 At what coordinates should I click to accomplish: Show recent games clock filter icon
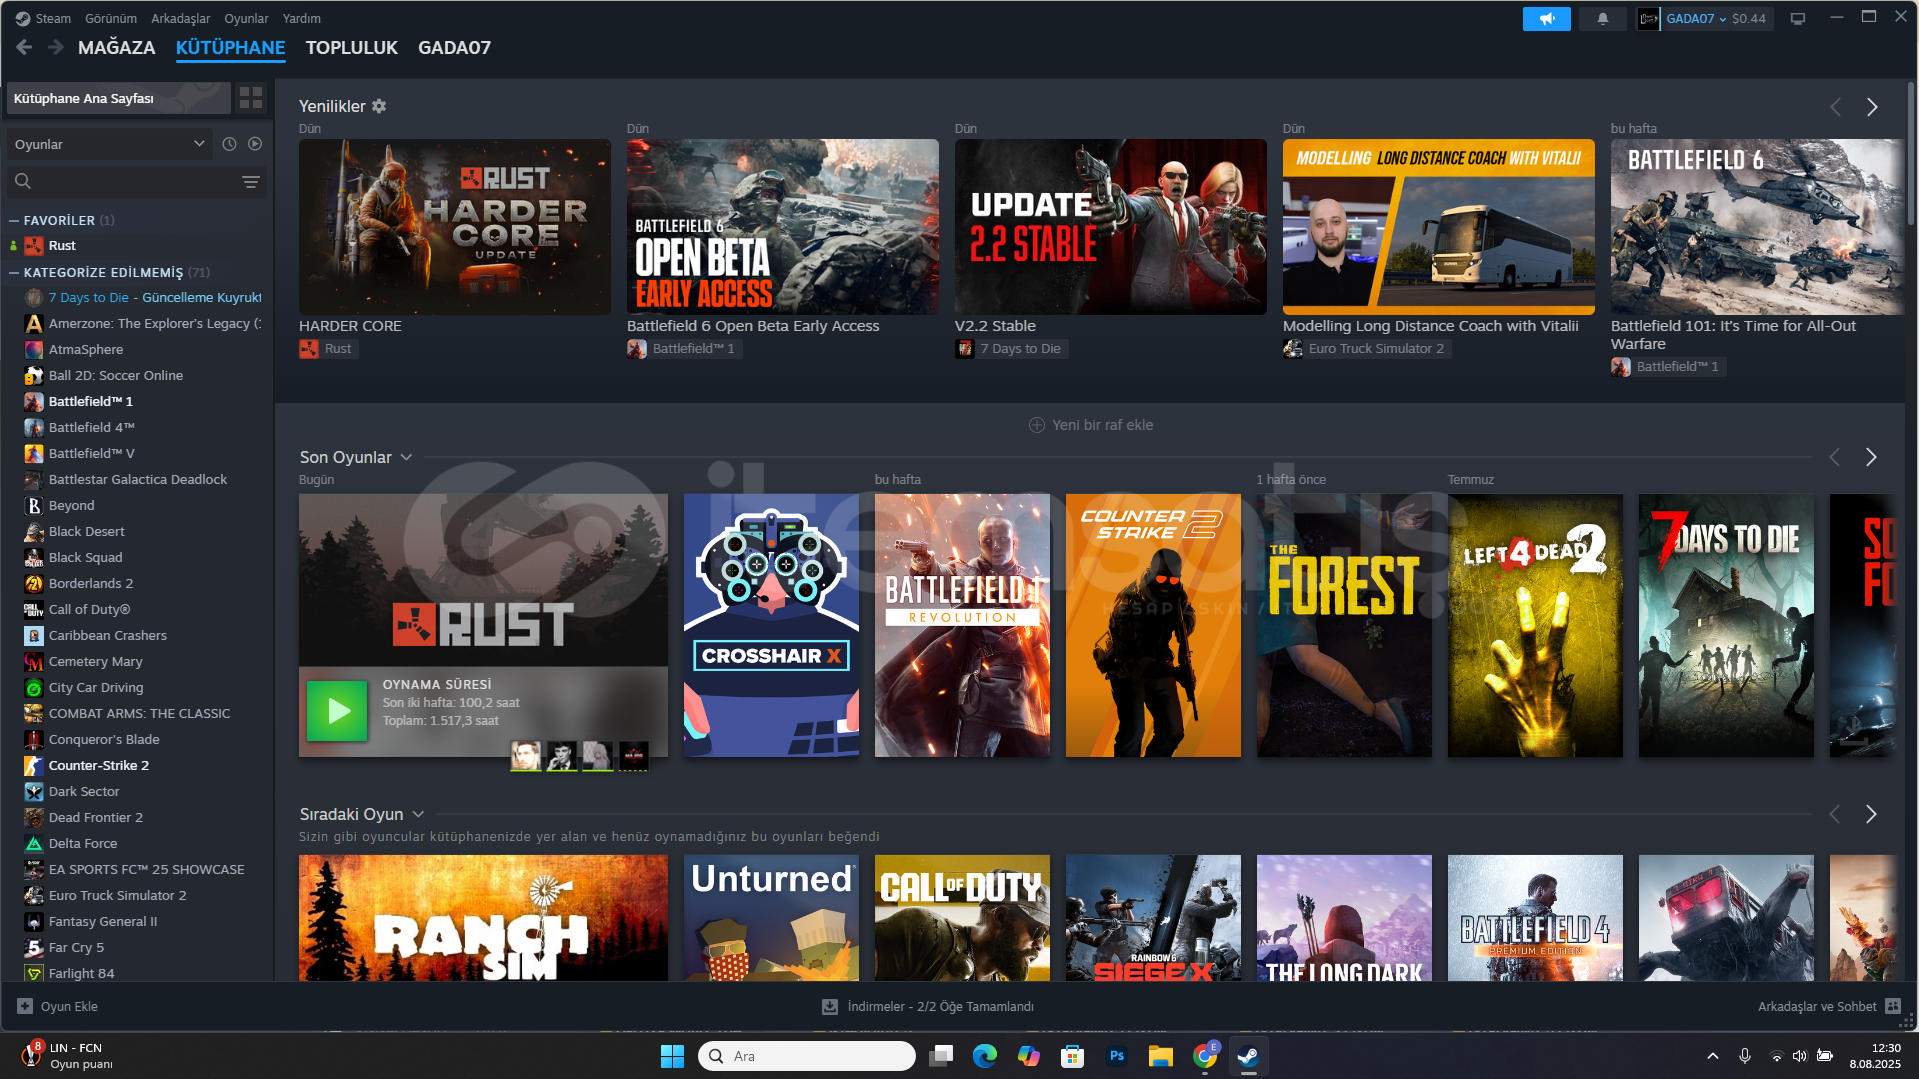pos(229,144)
